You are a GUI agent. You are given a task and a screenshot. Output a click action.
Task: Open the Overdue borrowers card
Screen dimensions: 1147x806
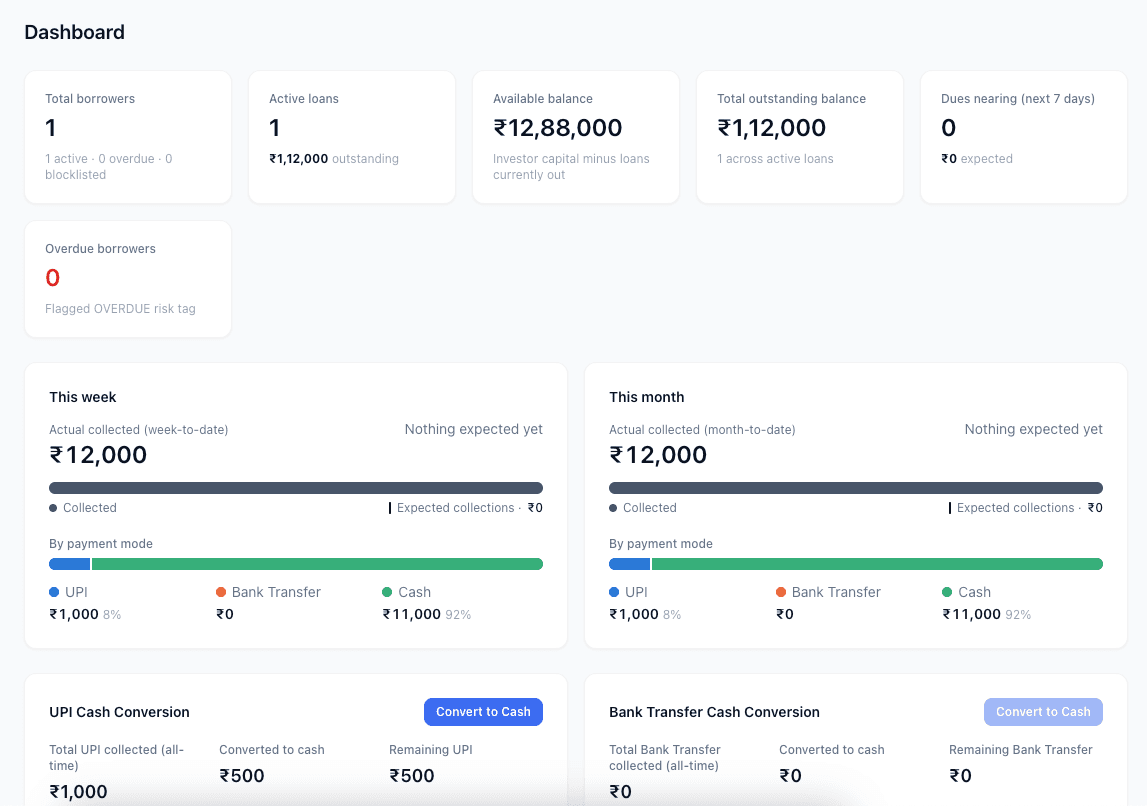(128, 279)
